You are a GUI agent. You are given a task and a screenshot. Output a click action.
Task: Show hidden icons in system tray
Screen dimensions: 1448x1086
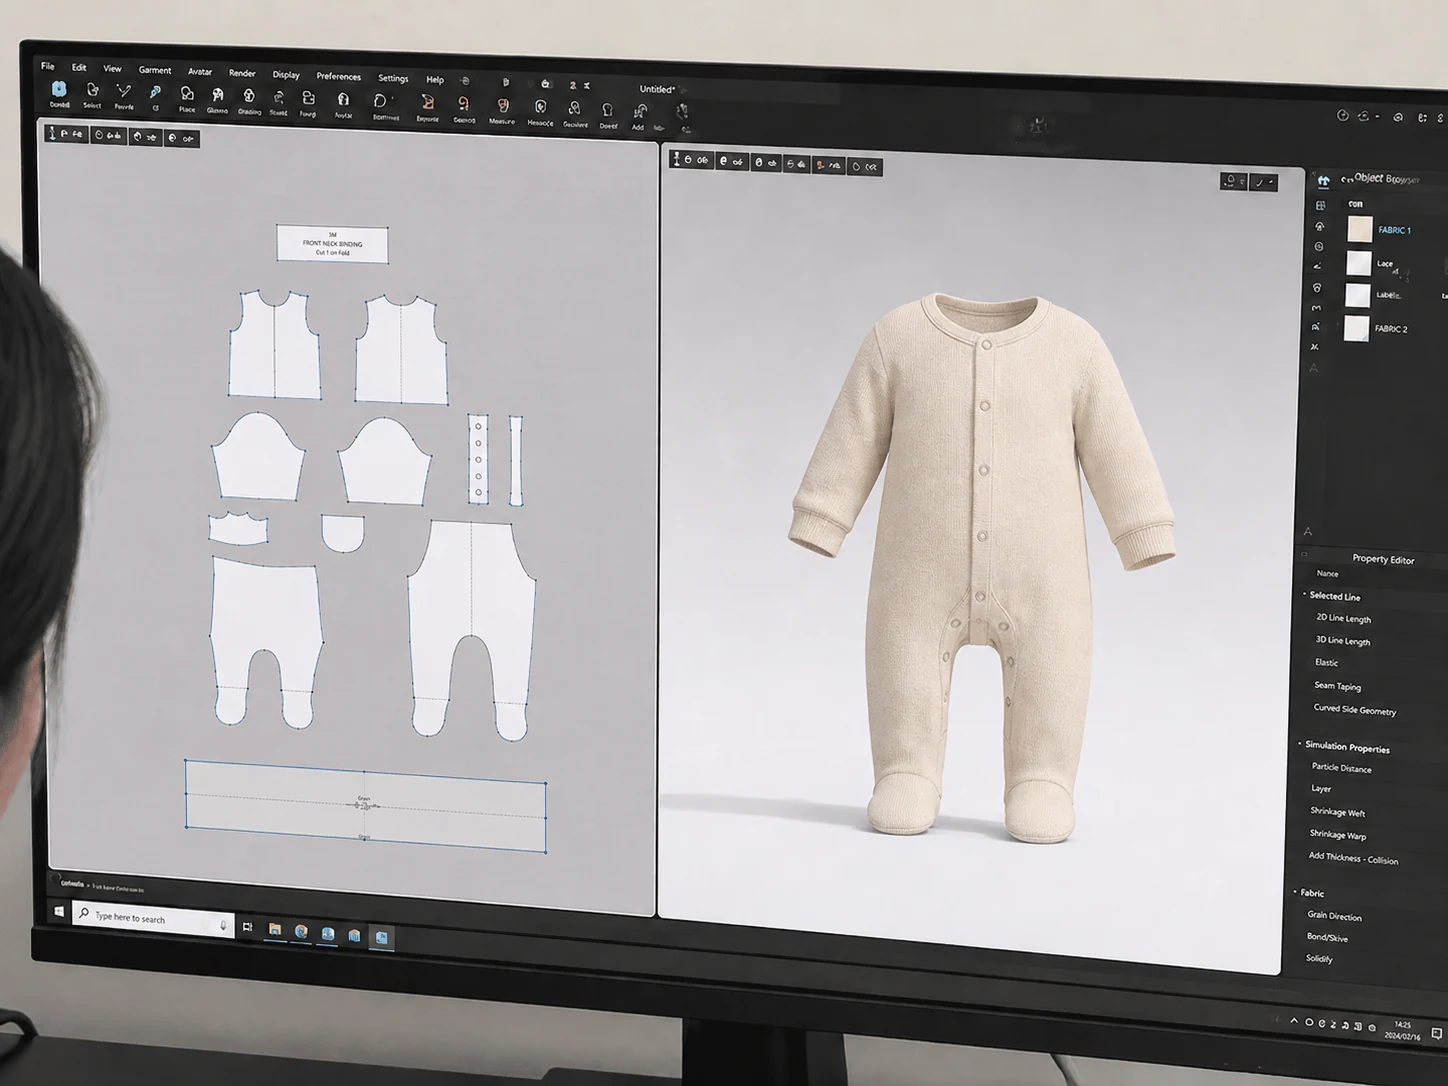pos(1294,1021)
